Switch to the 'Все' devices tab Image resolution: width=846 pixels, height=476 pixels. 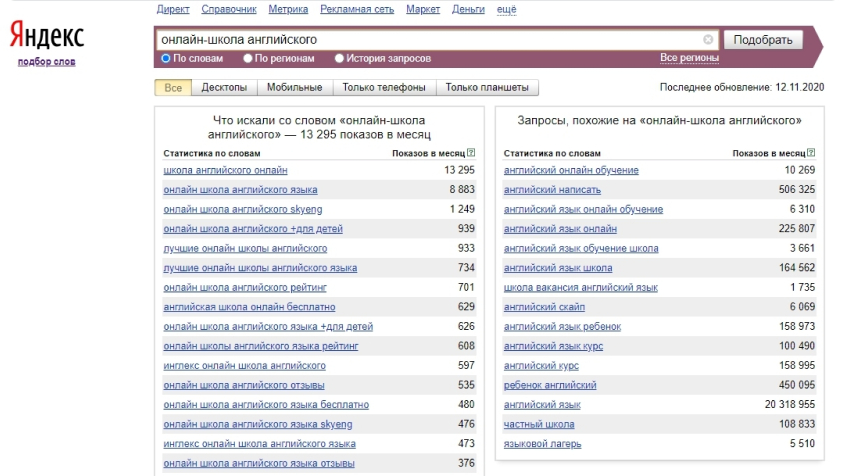pos(173,87)
